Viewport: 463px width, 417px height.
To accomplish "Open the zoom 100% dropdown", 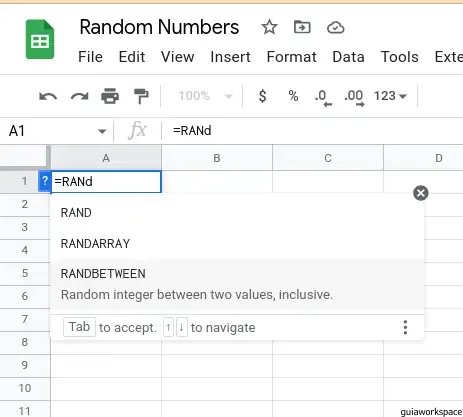I will (x=205, y=96).
